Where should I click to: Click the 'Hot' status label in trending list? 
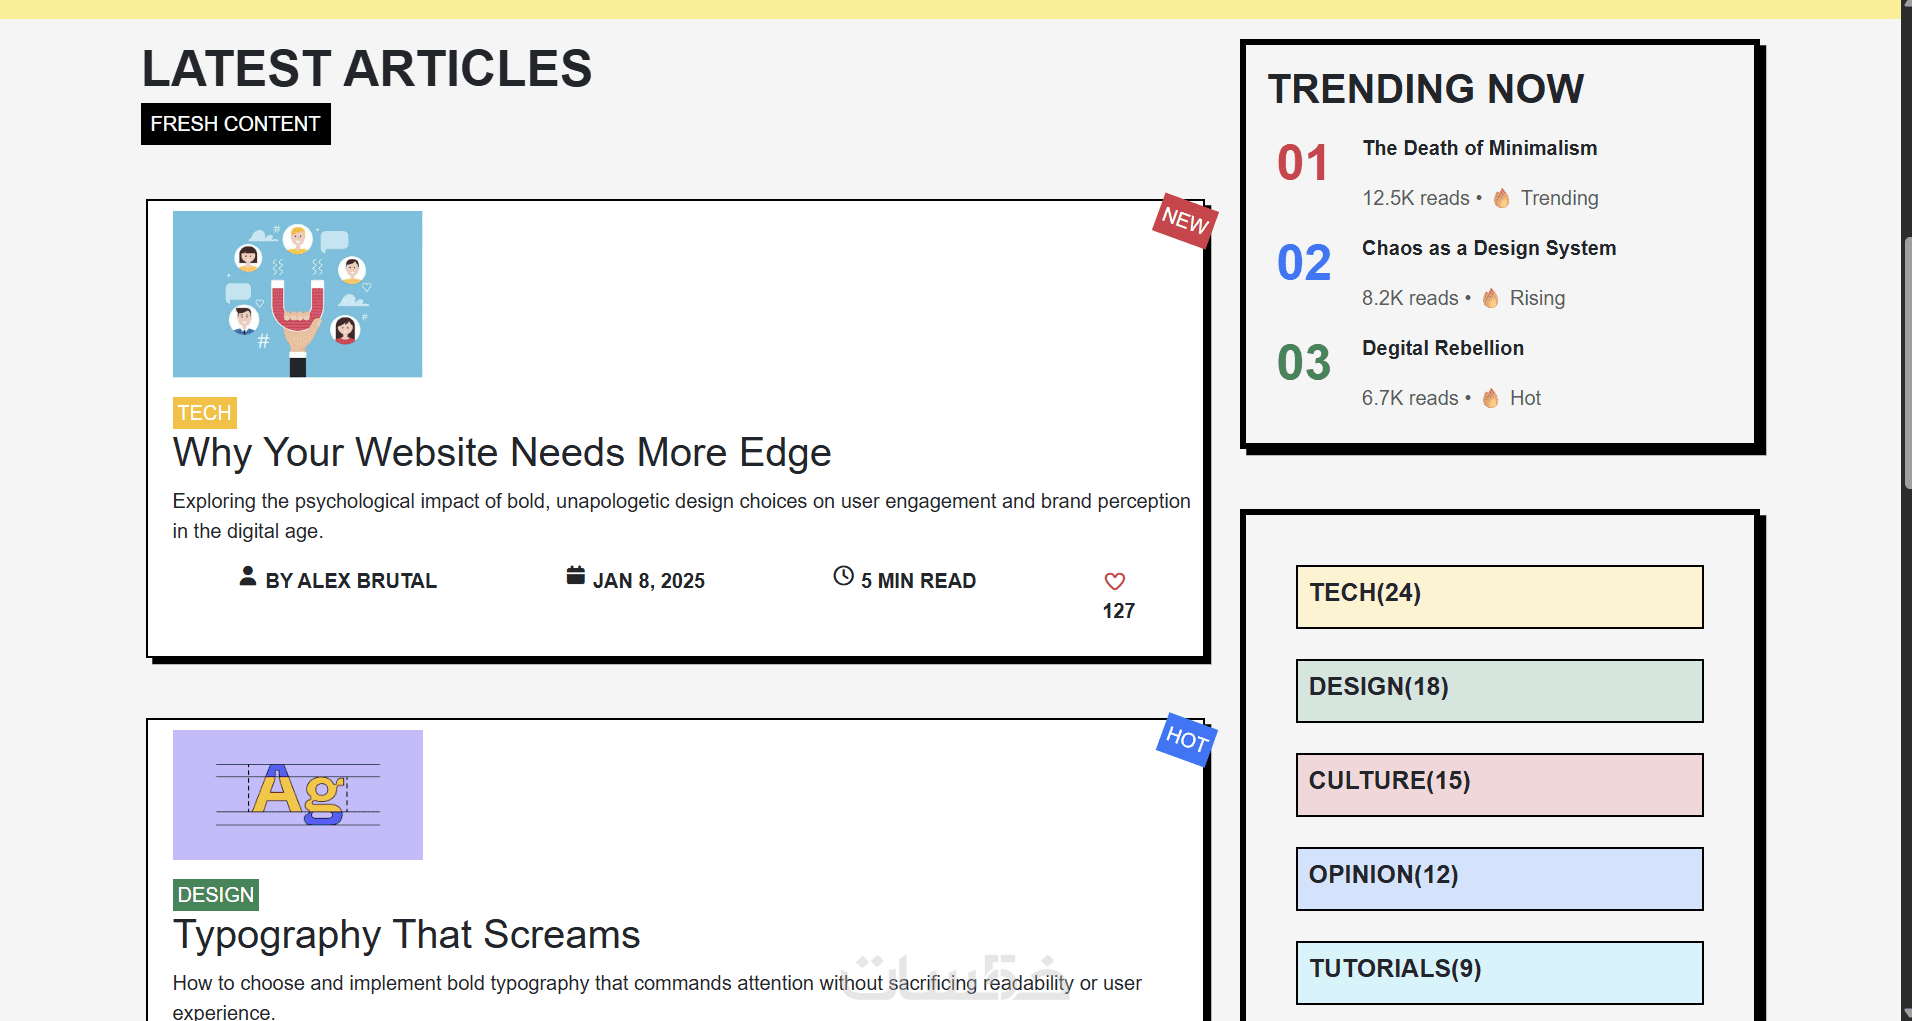(1525, 398)
